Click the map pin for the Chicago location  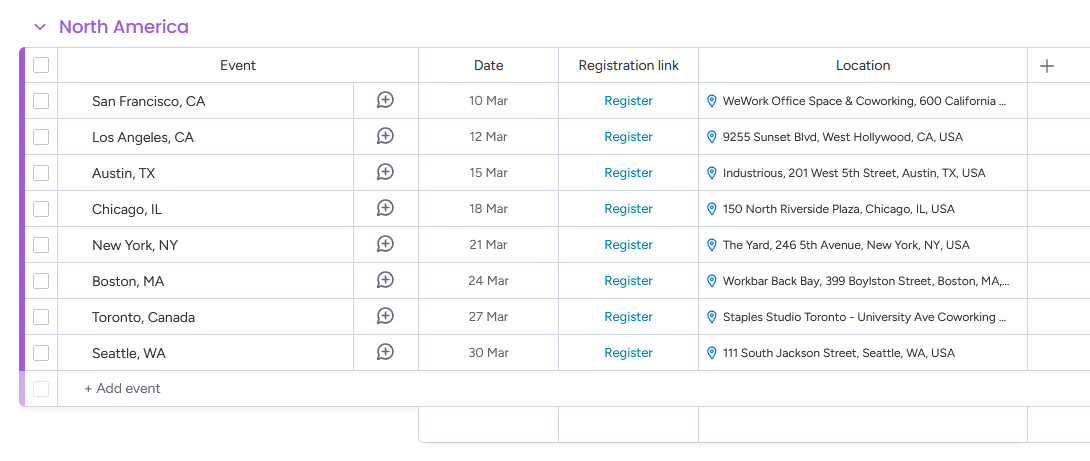click(x=712, y=209)
